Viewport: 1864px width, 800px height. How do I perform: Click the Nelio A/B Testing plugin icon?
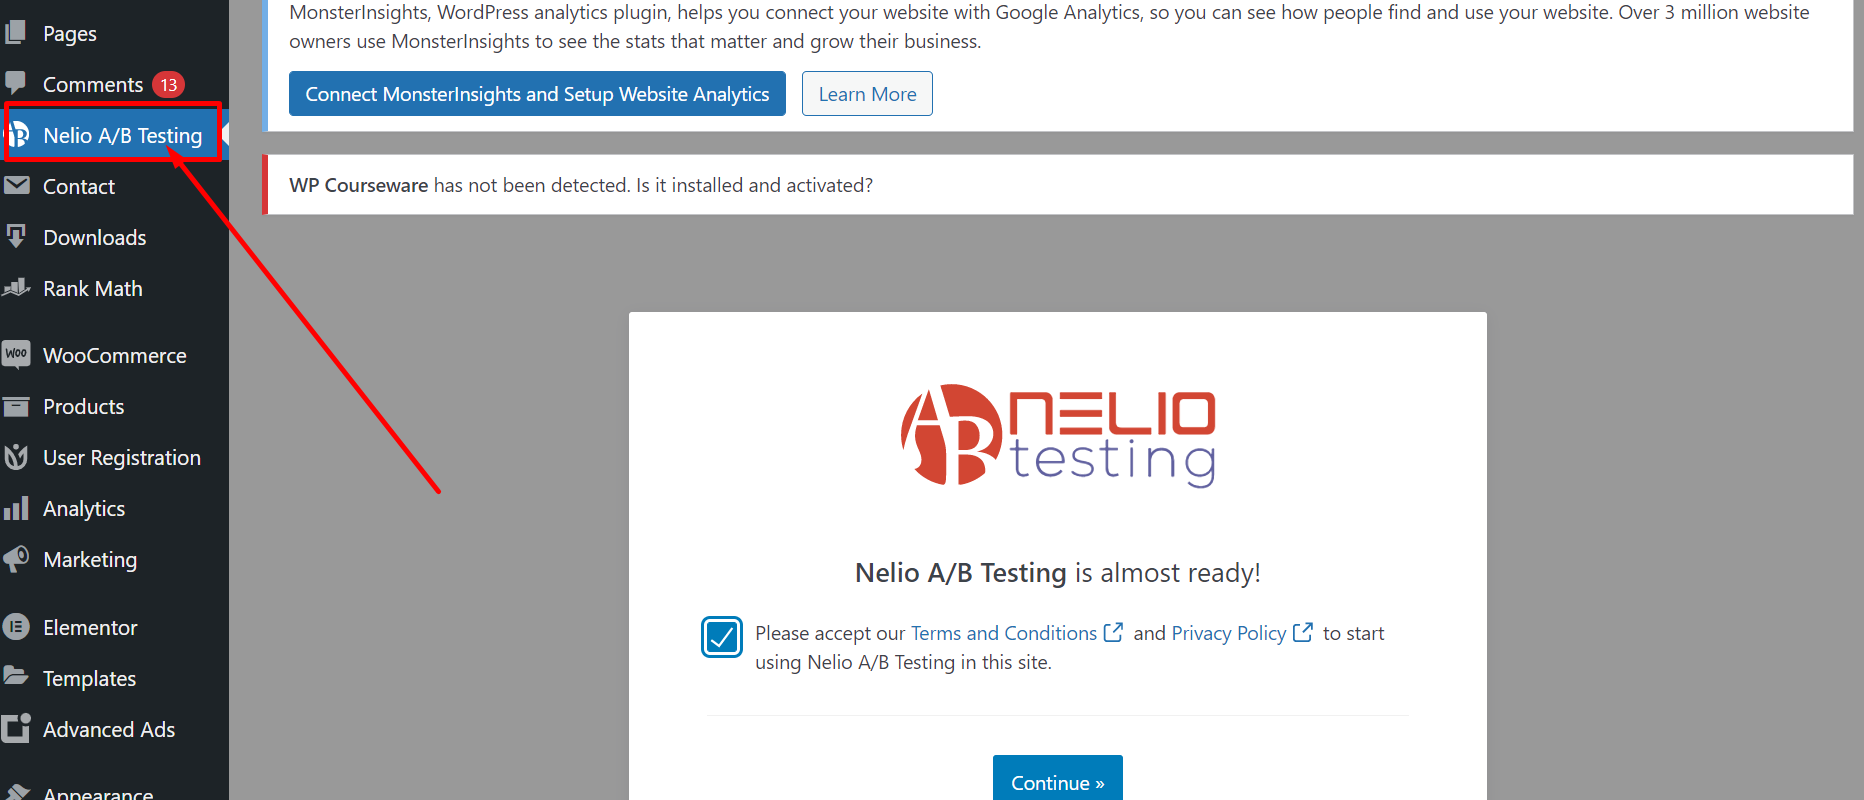coord(18,134)
